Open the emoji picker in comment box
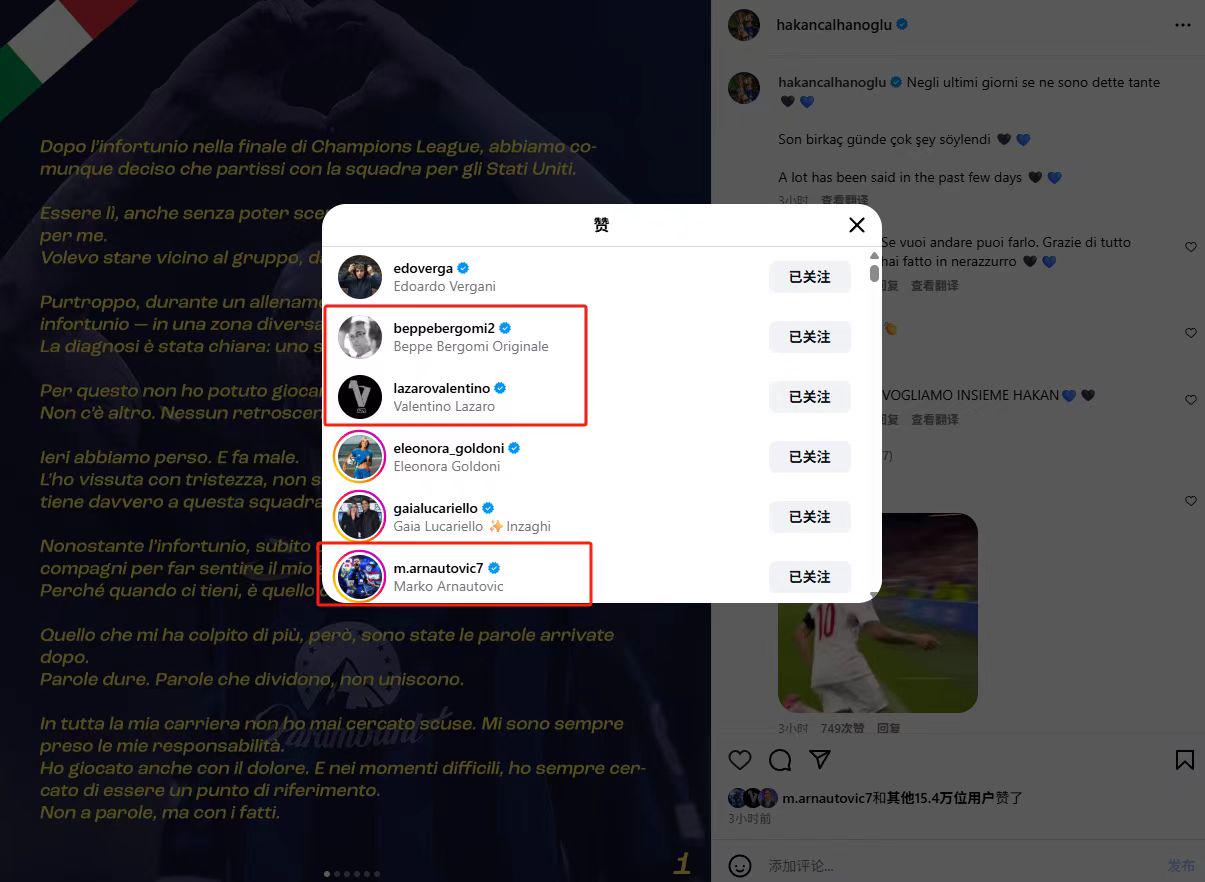The image size is (1205, 882). pos(740,865)
